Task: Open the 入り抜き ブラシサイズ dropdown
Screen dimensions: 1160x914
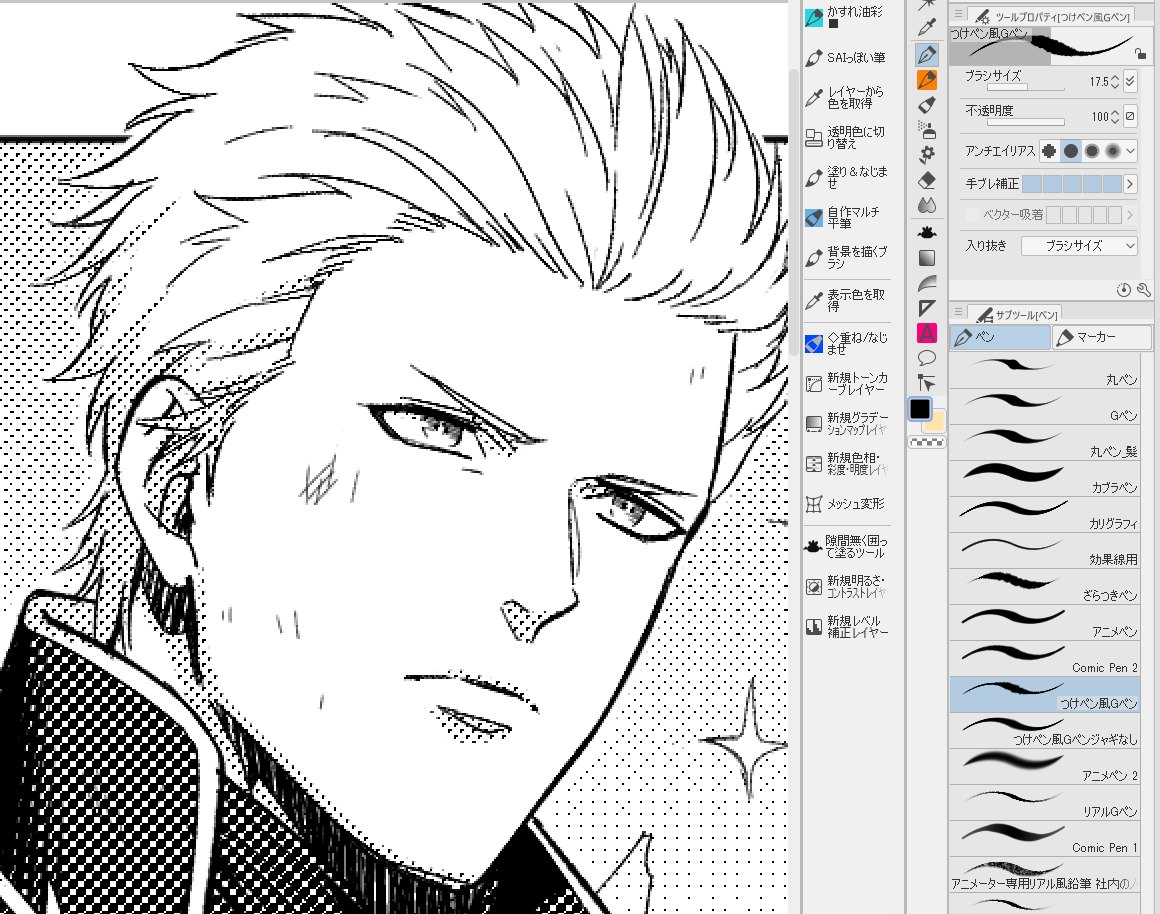Action: point(1079,246)
